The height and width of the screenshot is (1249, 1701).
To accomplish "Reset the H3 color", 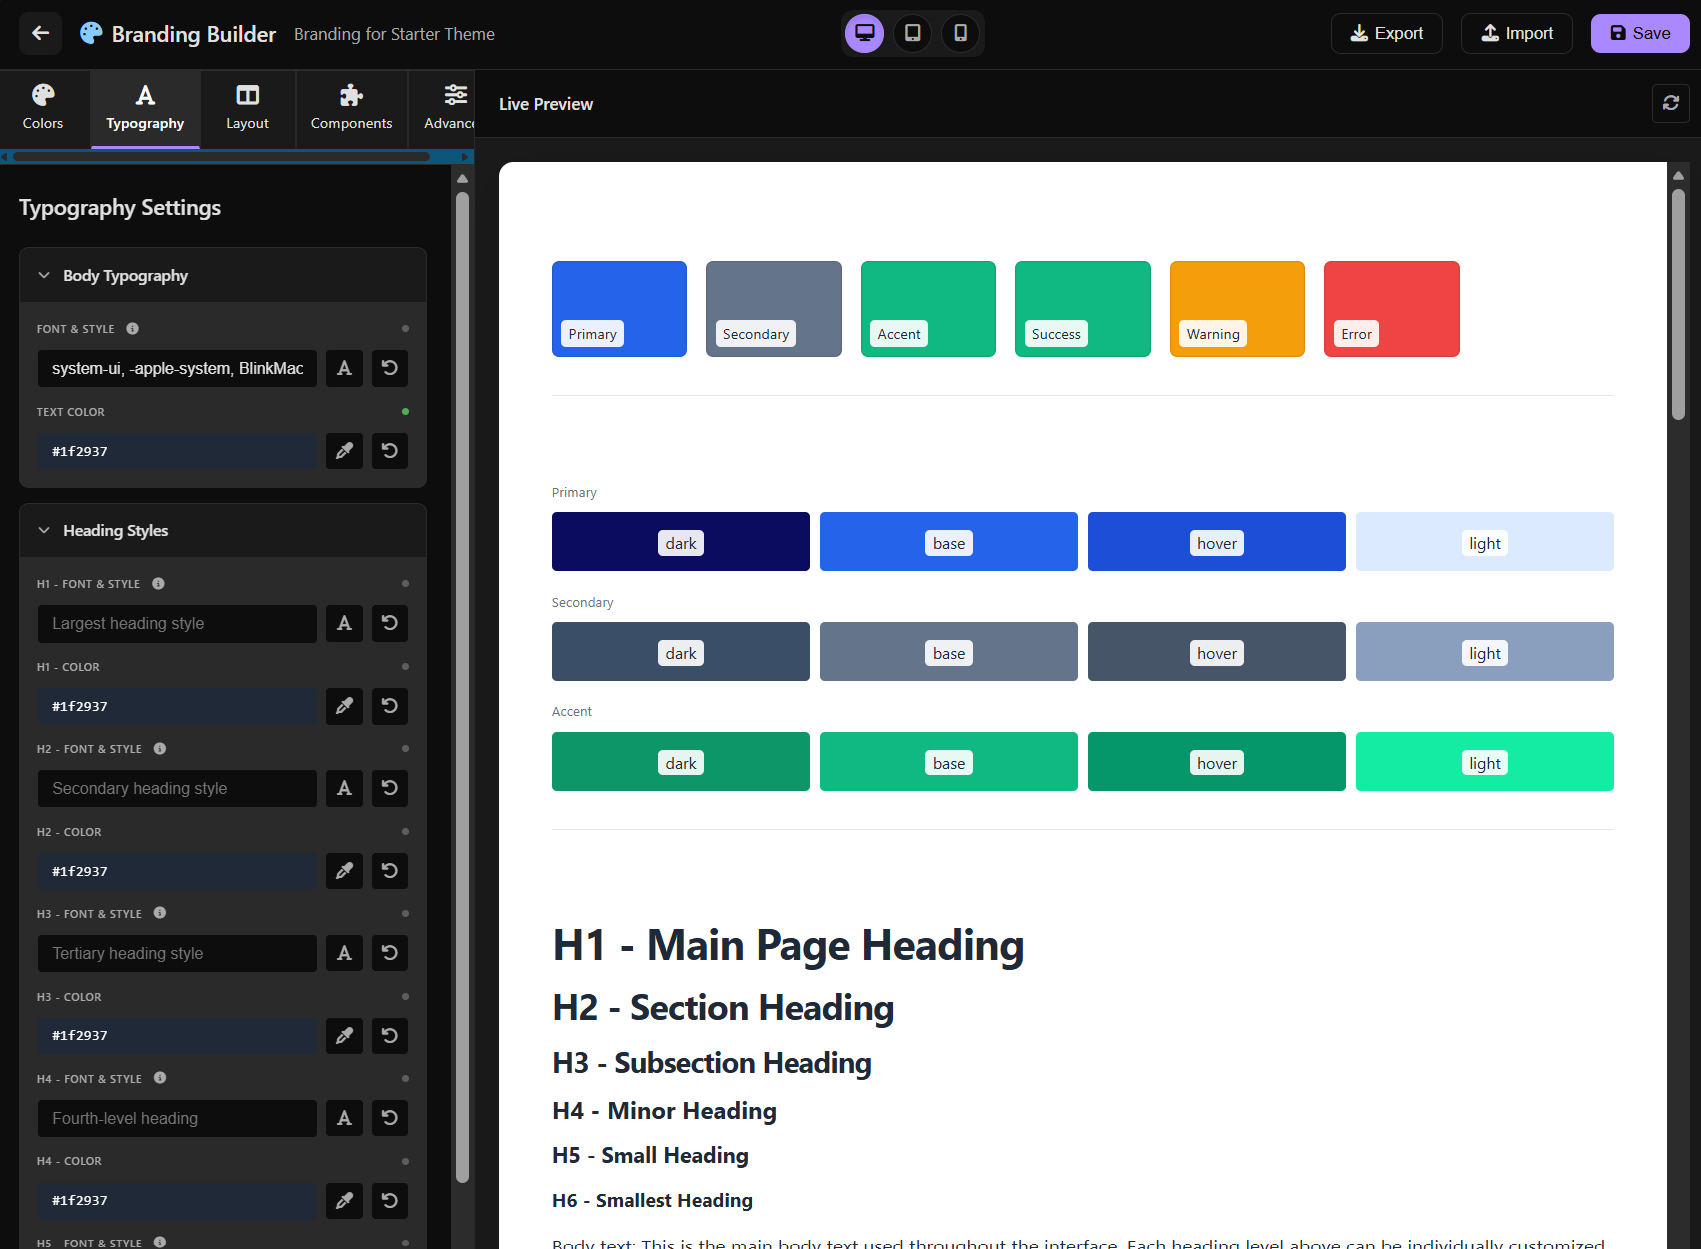I will (390, 1036).
